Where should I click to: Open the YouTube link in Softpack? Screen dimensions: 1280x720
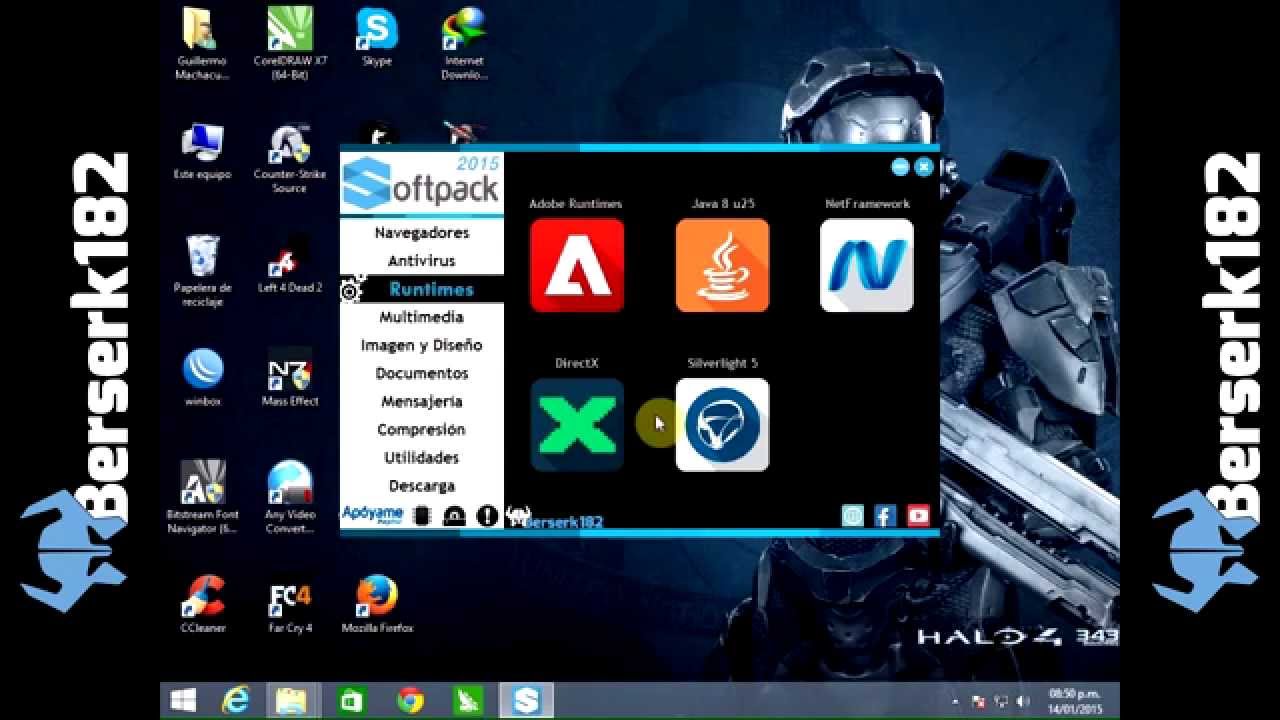(918, 515)
